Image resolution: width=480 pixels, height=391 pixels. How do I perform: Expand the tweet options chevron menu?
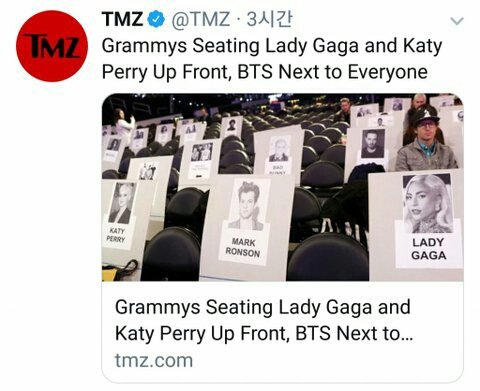pos(457,21)
